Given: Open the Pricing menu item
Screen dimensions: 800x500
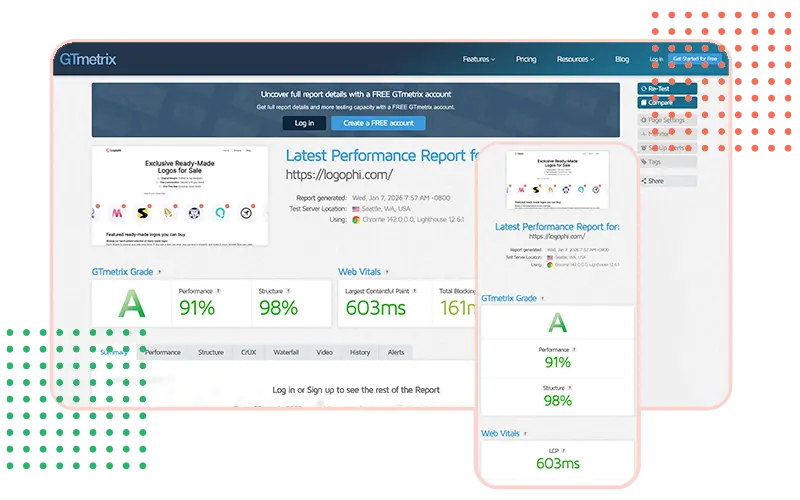Looking at the screenshot, I should [526, 59].
